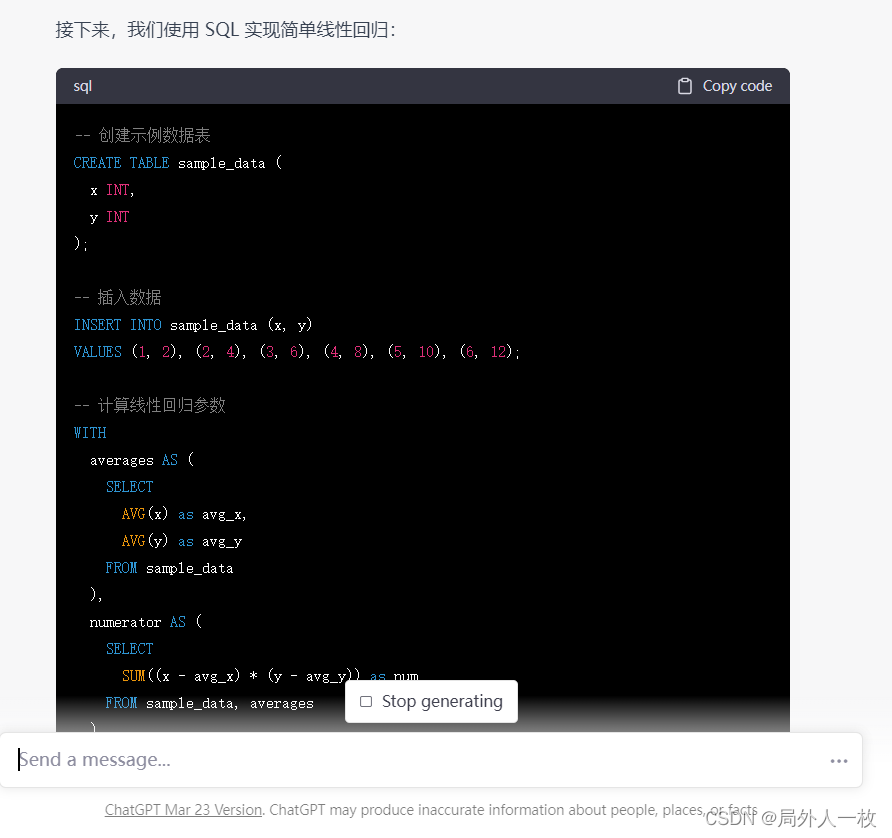Click the stop square icon
Image resolution: width=892 pixels, height=838 pixels.
[366, 701]
